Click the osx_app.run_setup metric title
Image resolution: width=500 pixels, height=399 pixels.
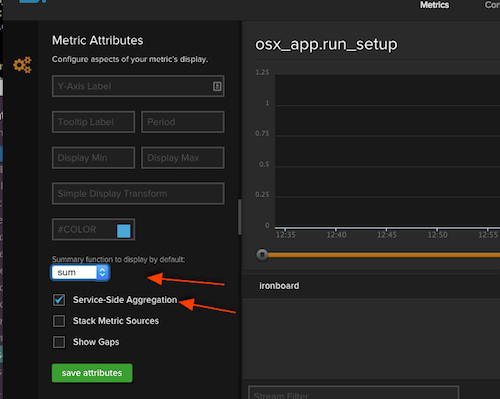(326, 44)
